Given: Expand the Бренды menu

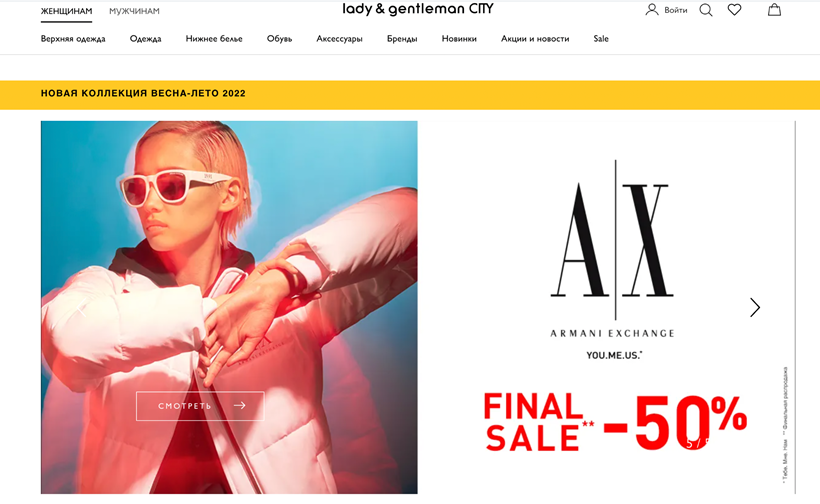Looking at the screenshot, I should [x=402, y=39].
